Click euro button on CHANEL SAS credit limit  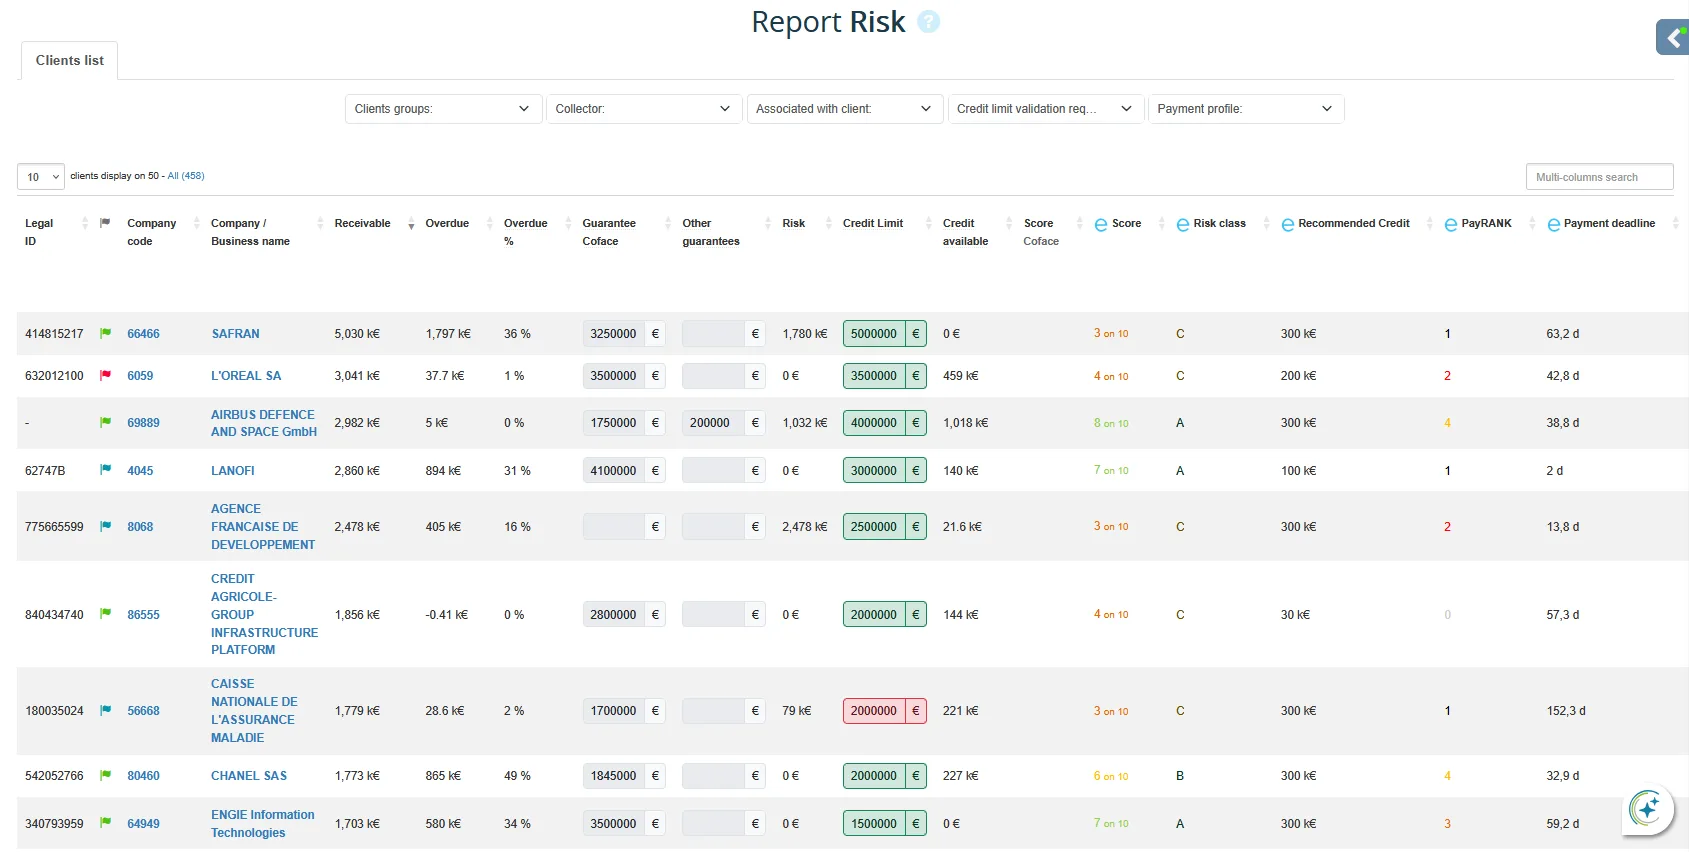click(x=916, y=775)
